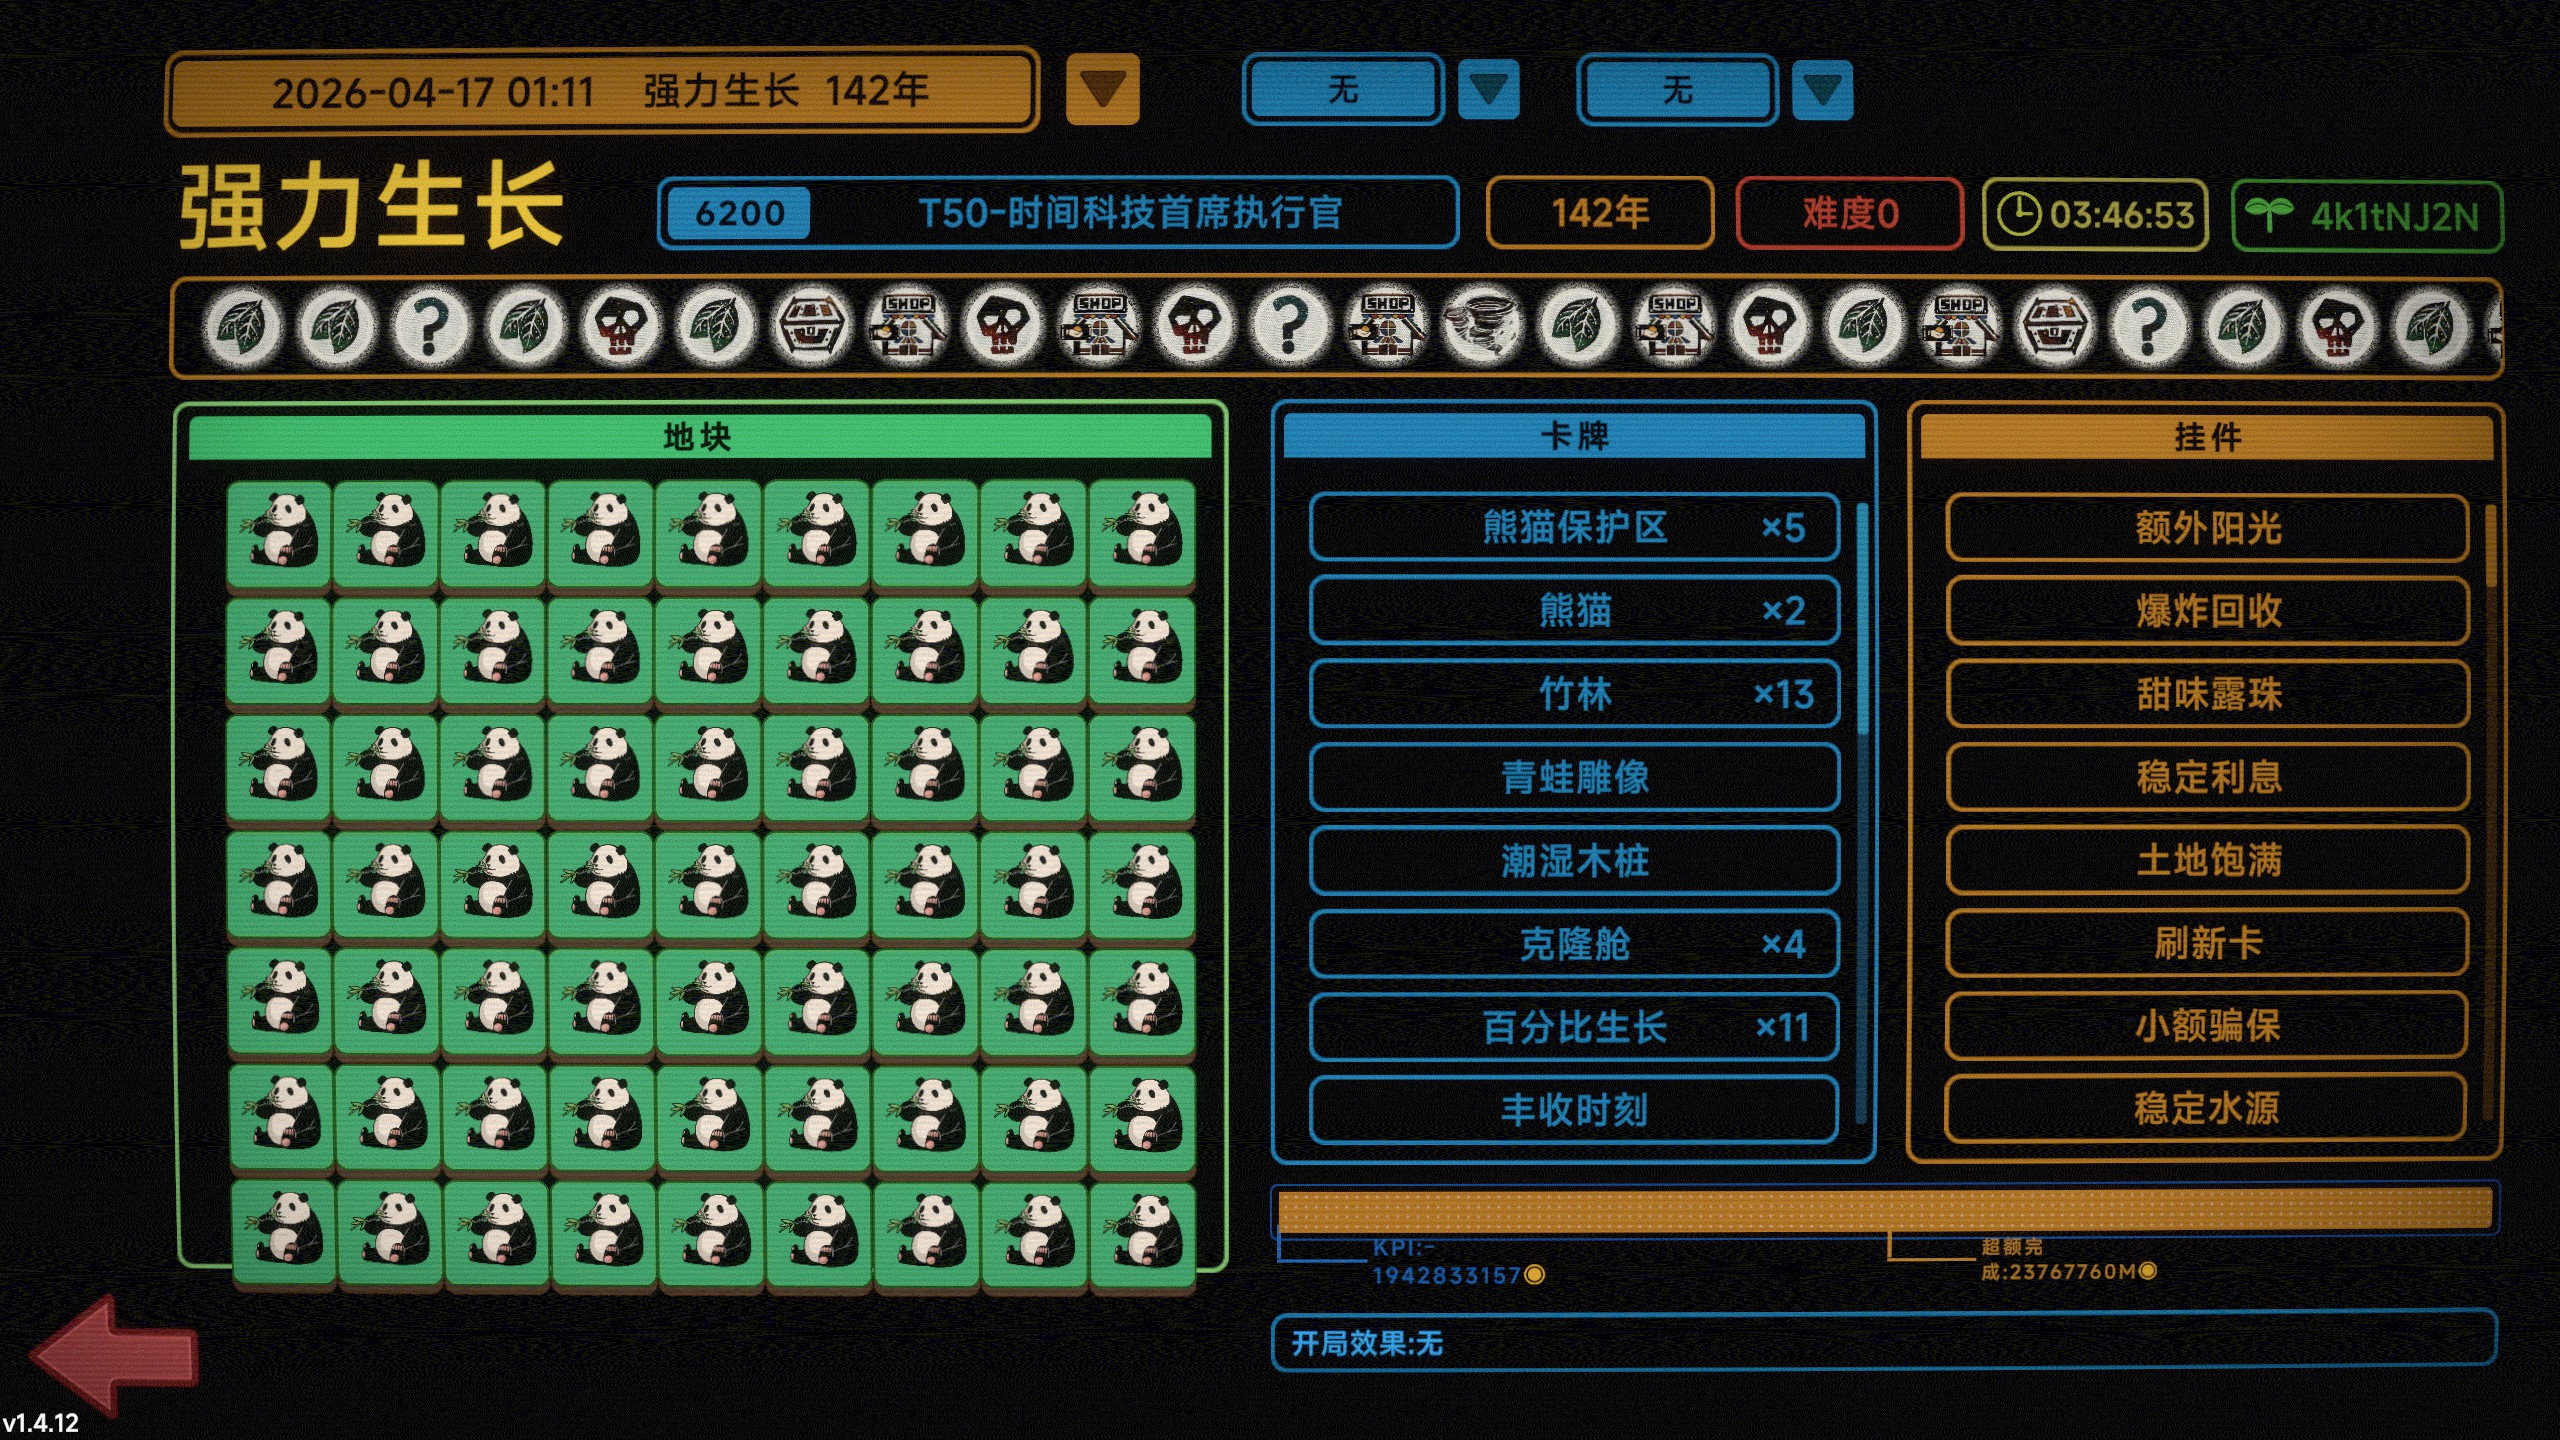Image resolution: width=2560 pixels, height=1440 pixels.
Task: Open the orange save record dropdown arrow
Action: pyautogui.click(x=1102, y=90)
